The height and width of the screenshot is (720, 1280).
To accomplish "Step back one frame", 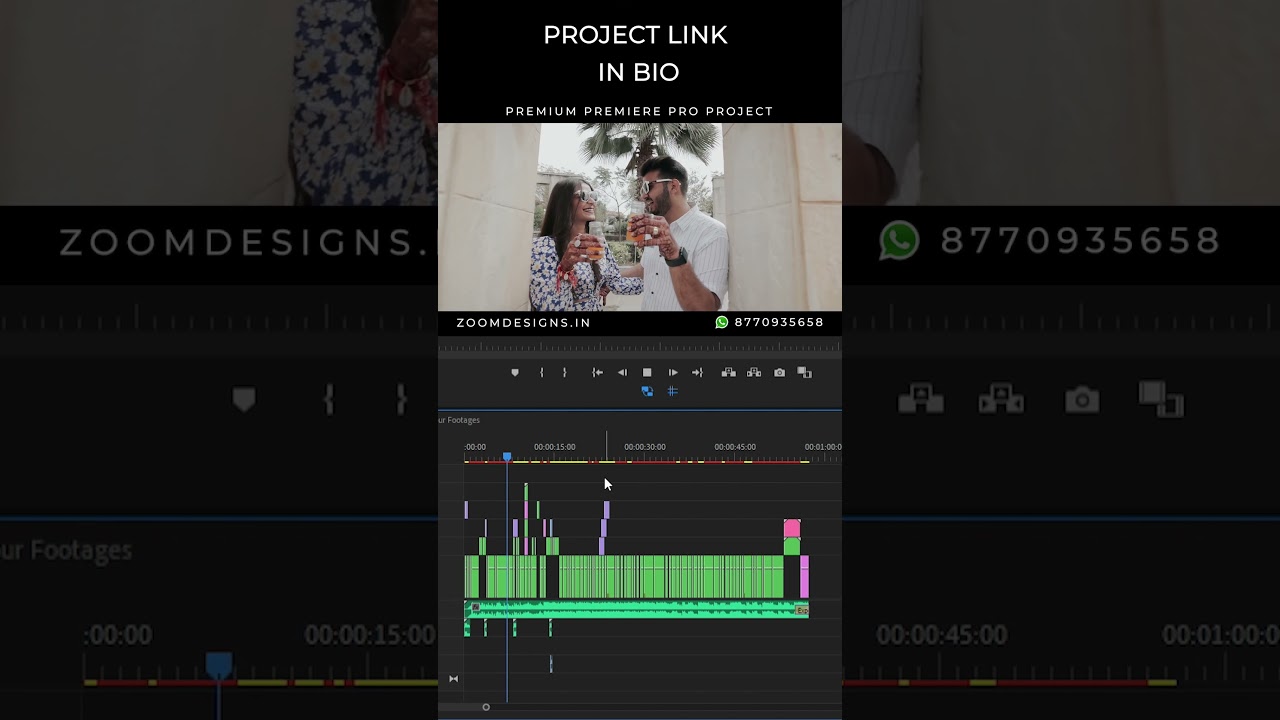I will coord(622,373).
